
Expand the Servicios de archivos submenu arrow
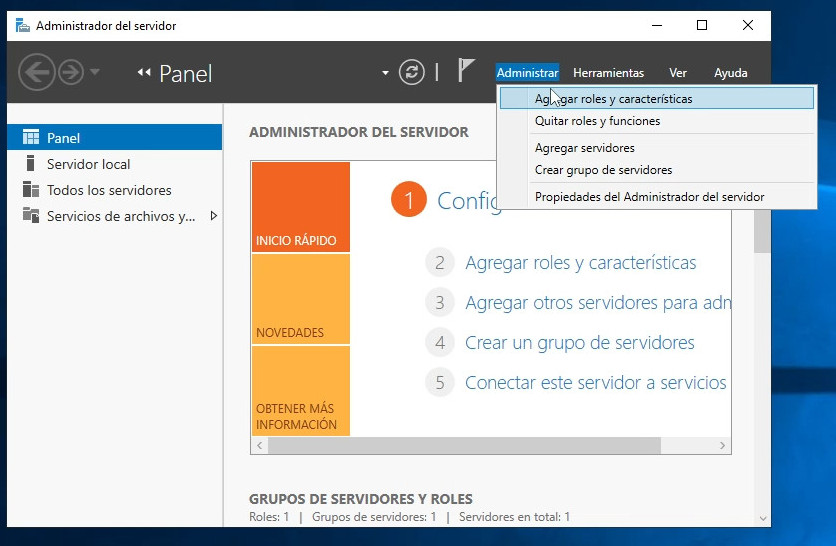213,216
